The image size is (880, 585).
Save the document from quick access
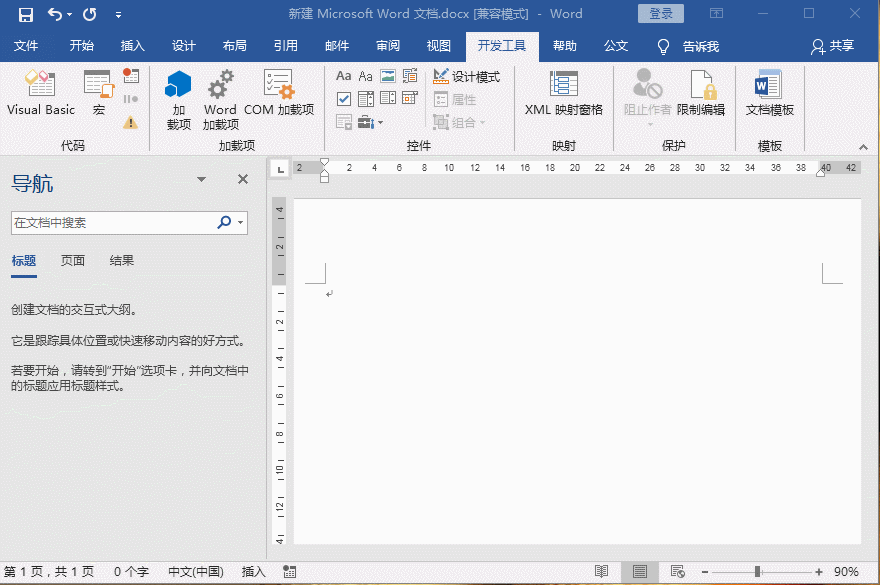point(26,15)
